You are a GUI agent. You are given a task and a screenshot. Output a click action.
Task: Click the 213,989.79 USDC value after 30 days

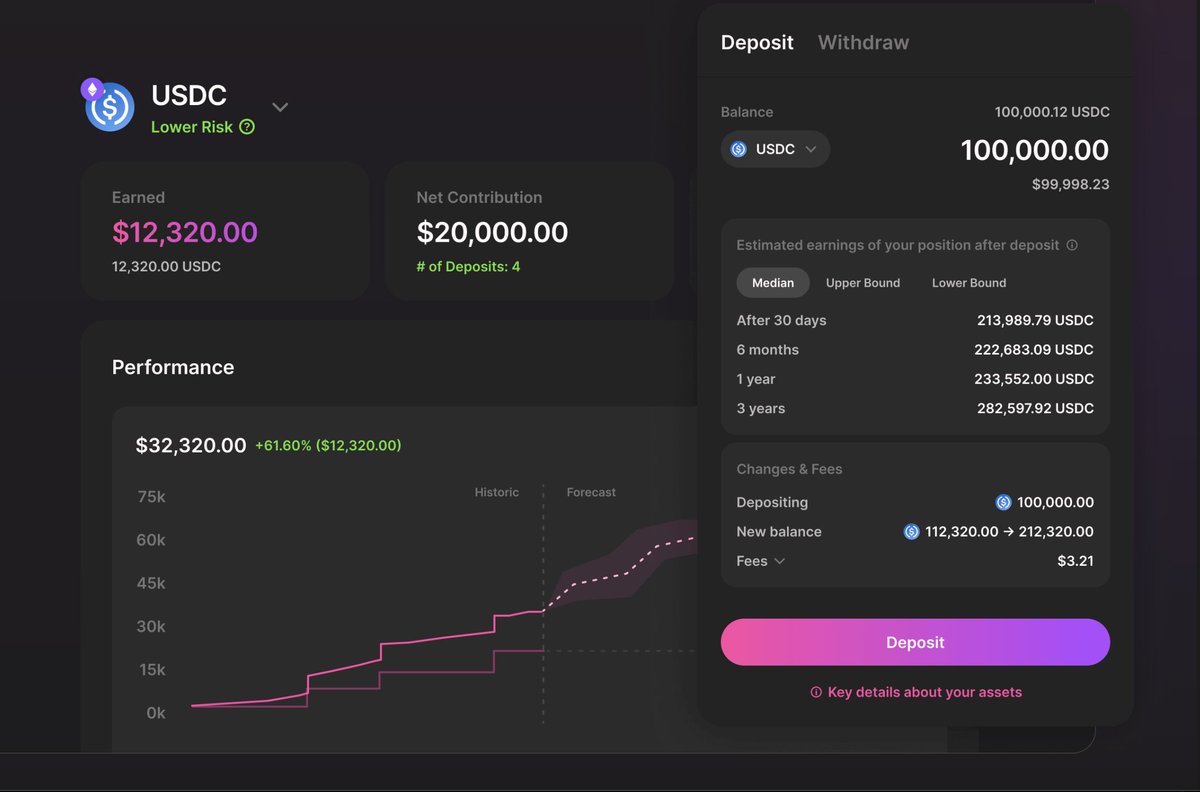(1035, 321)
